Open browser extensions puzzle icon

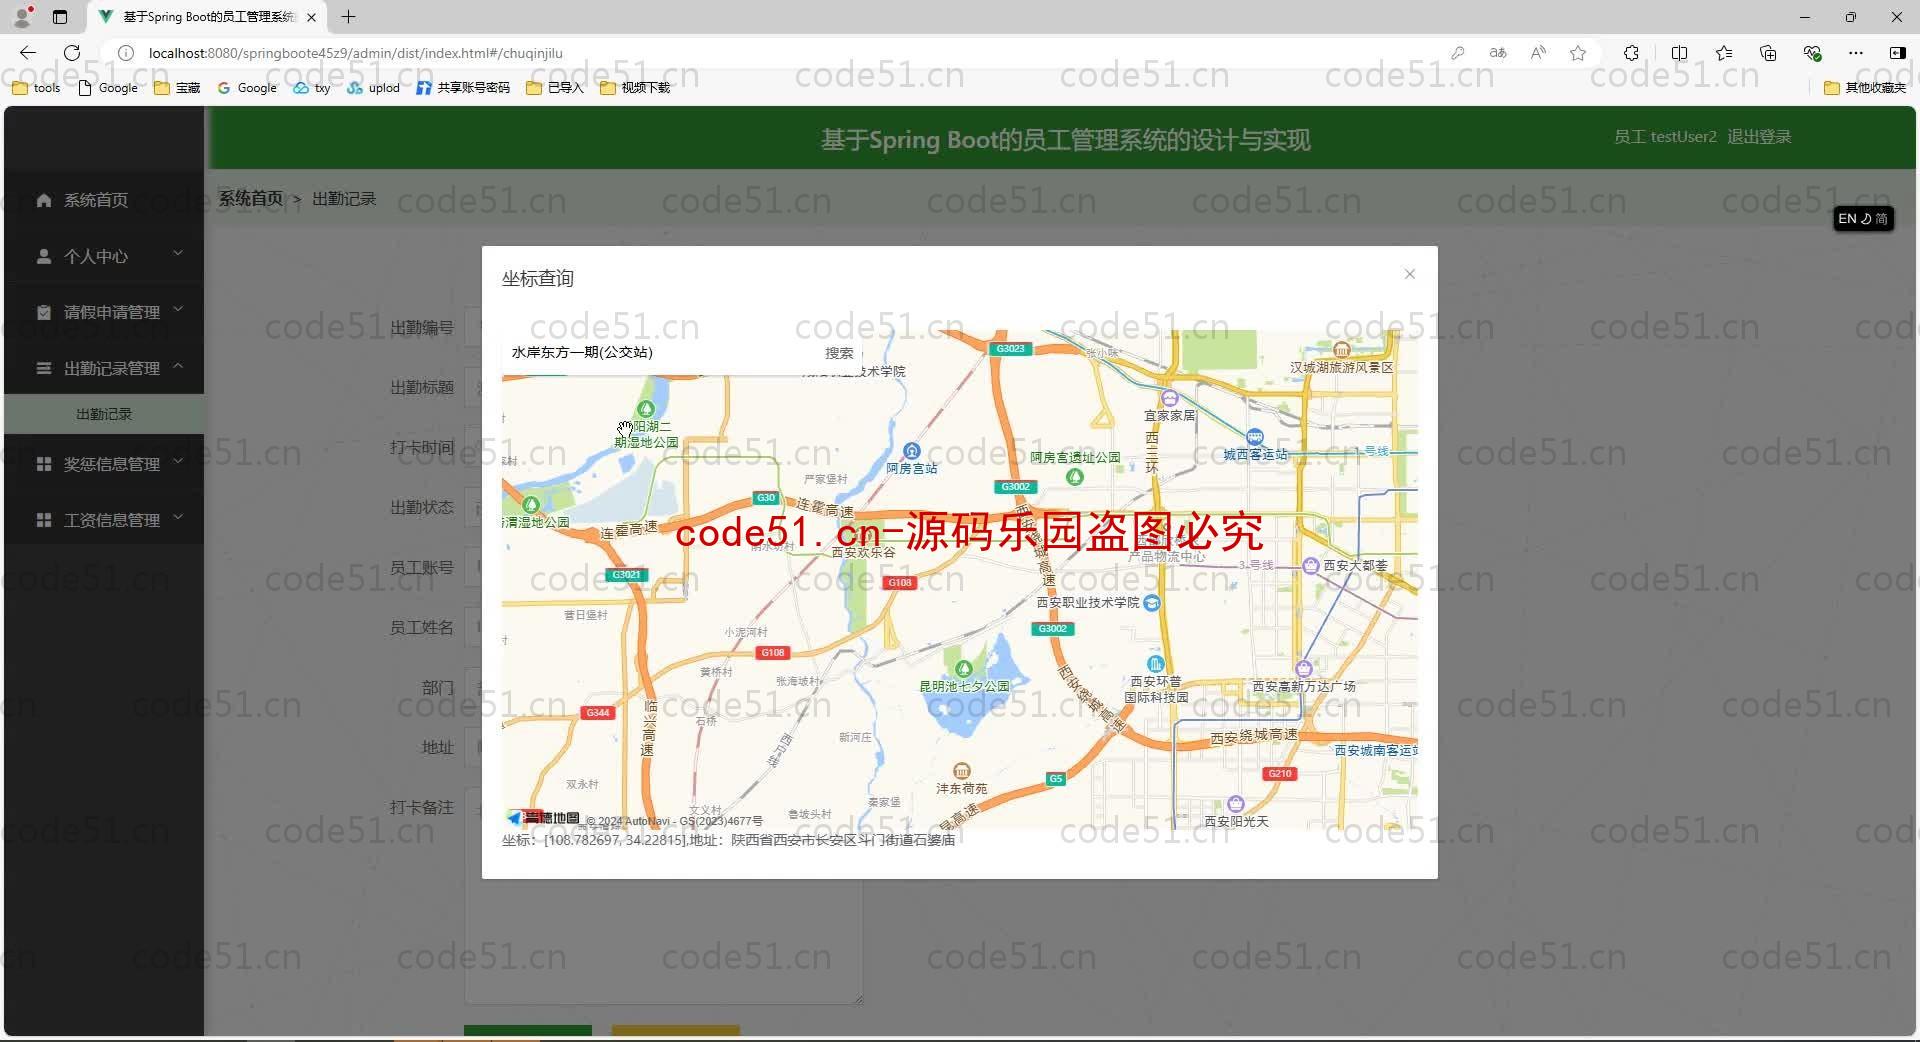tap(1631, 53)
